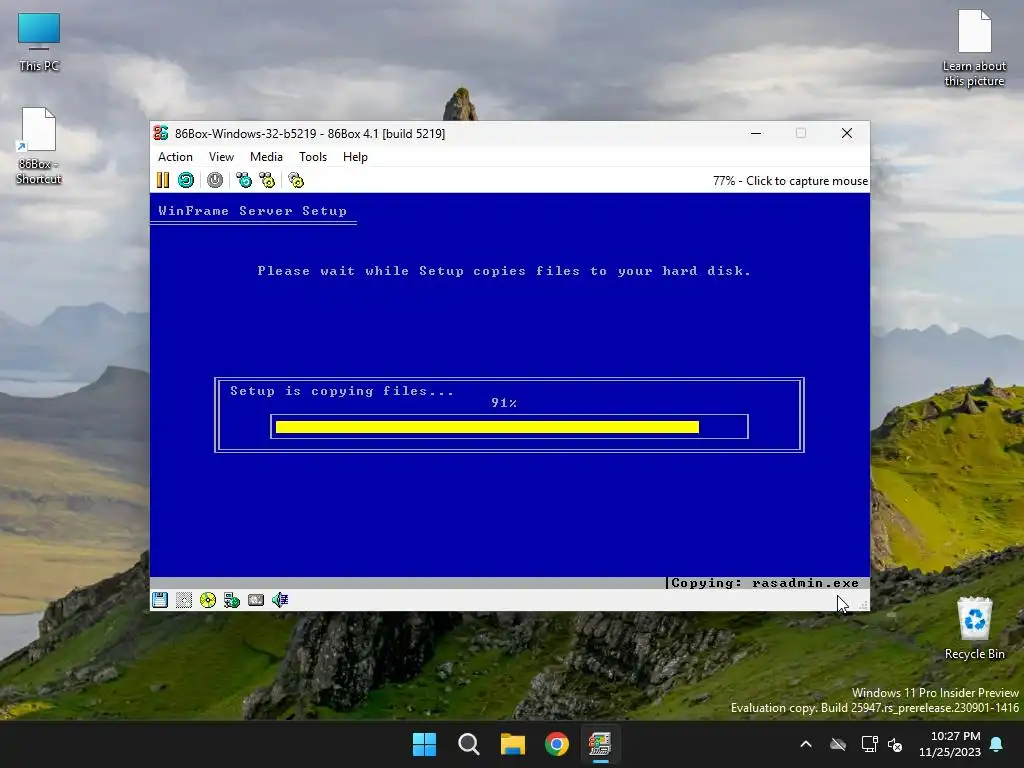Click the OneDrive cloud tray icon
This screenshot has width=1024, height=768.
point(838,744)
